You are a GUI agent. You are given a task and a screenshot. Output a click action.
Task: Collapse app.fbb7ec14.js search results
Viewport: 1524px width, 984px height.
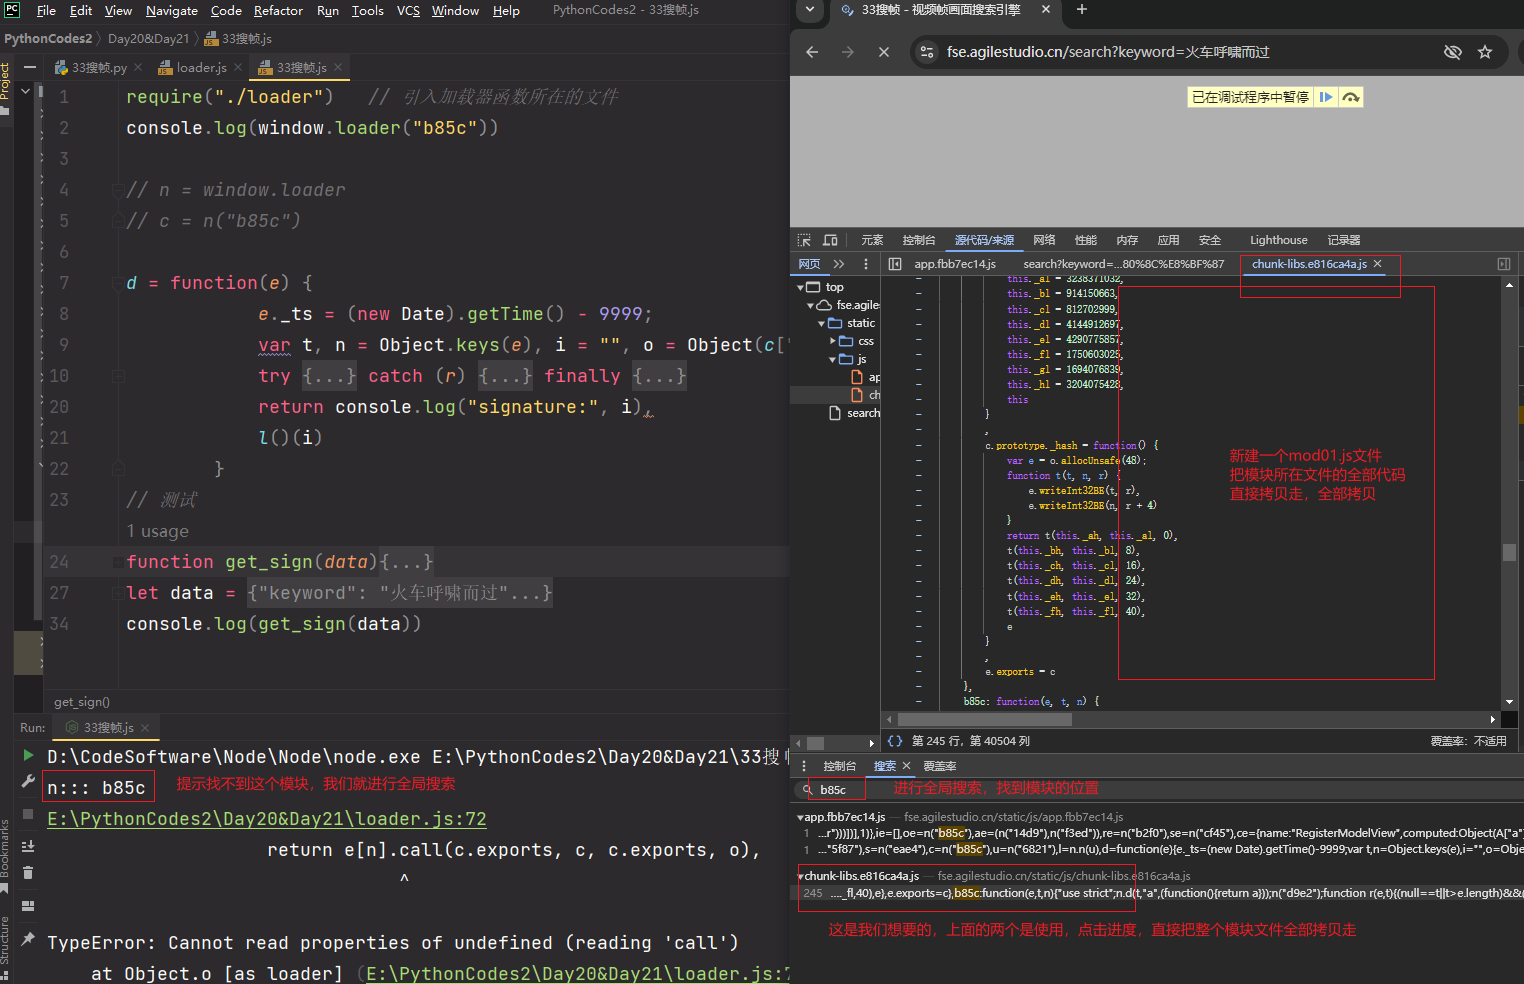tap(800, 817)
